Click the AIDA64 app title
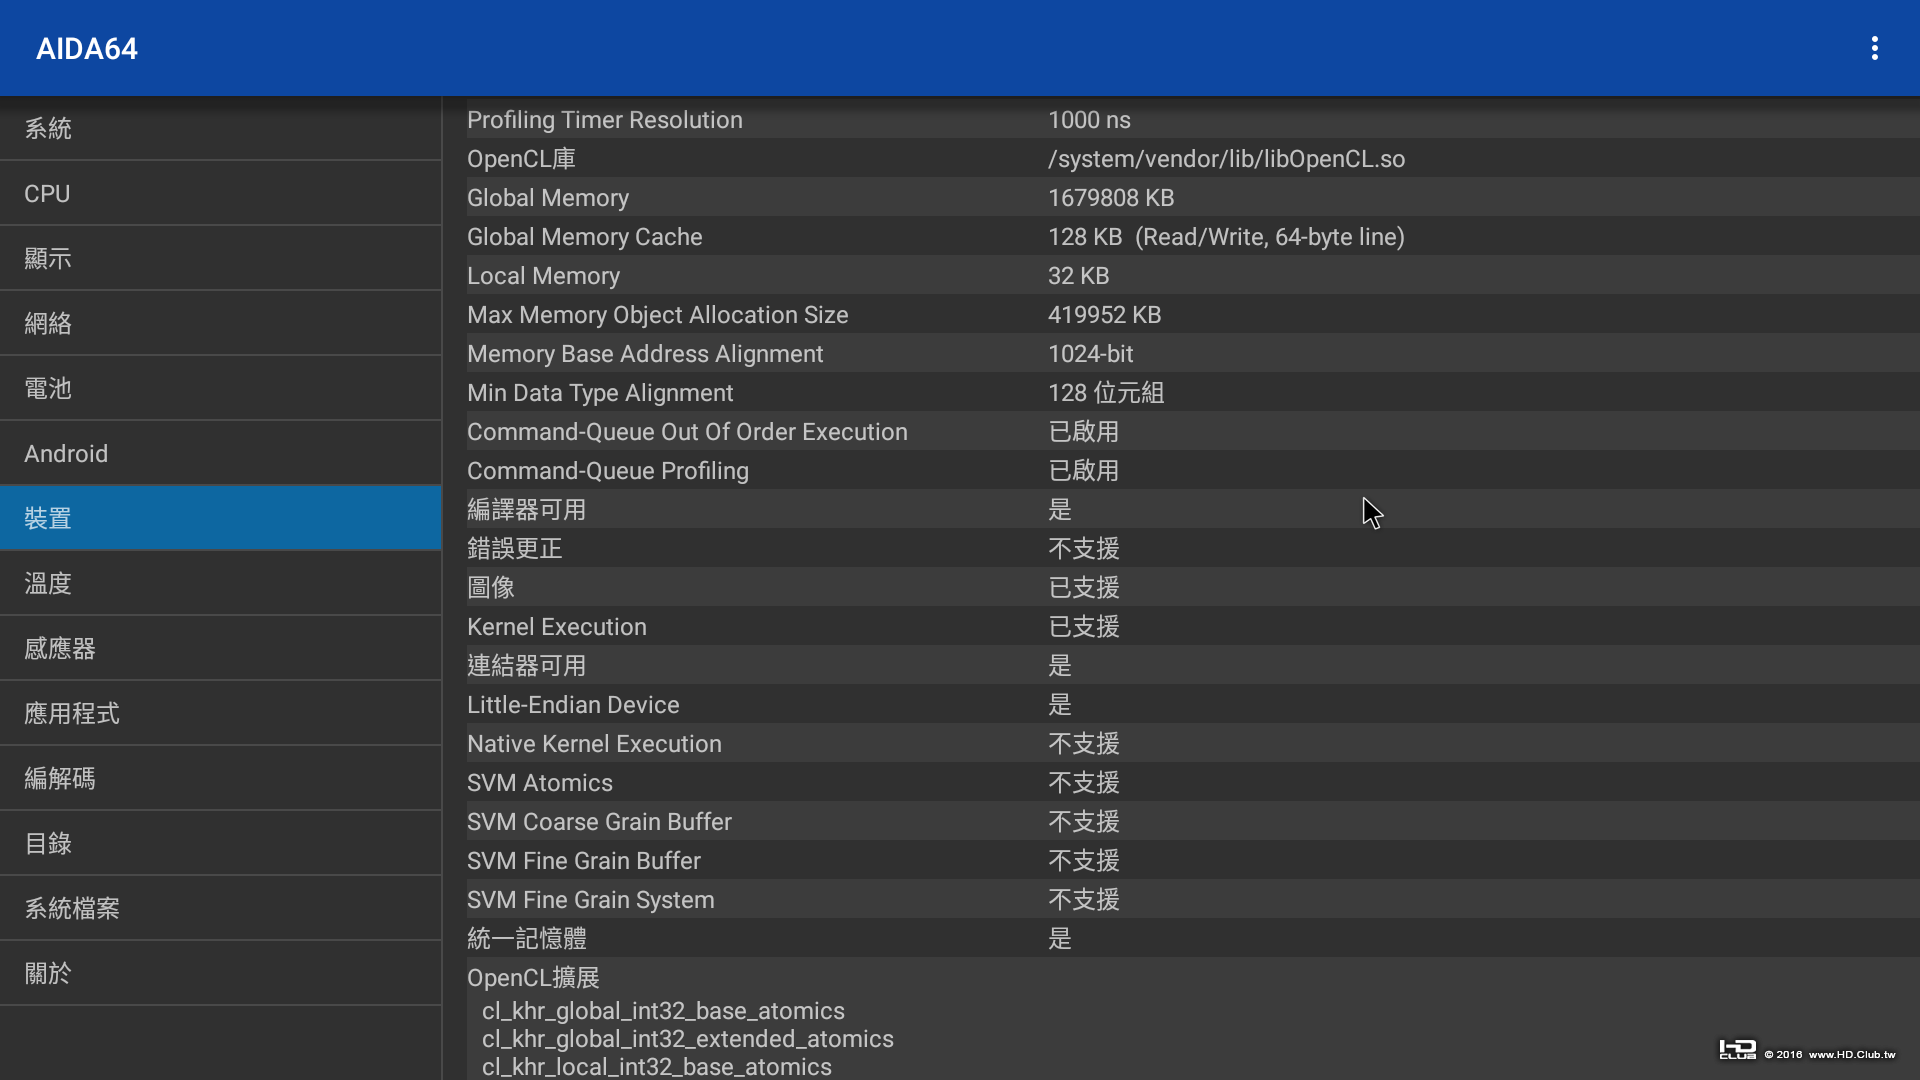Viewport: 1920px width, 1080px height. 87,48
